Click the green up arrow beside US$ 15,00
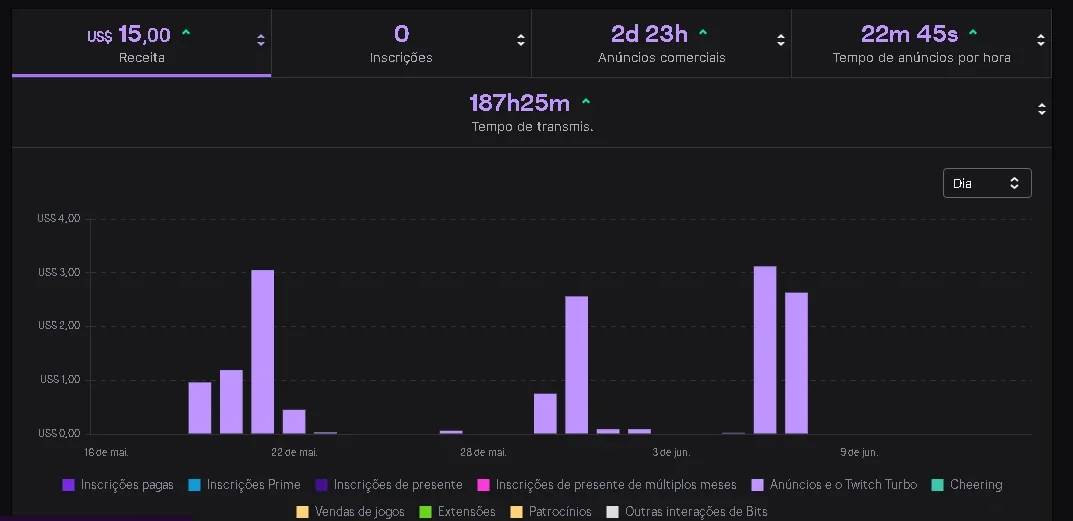This screenshot has height=521, width=1073. point(186,32)
